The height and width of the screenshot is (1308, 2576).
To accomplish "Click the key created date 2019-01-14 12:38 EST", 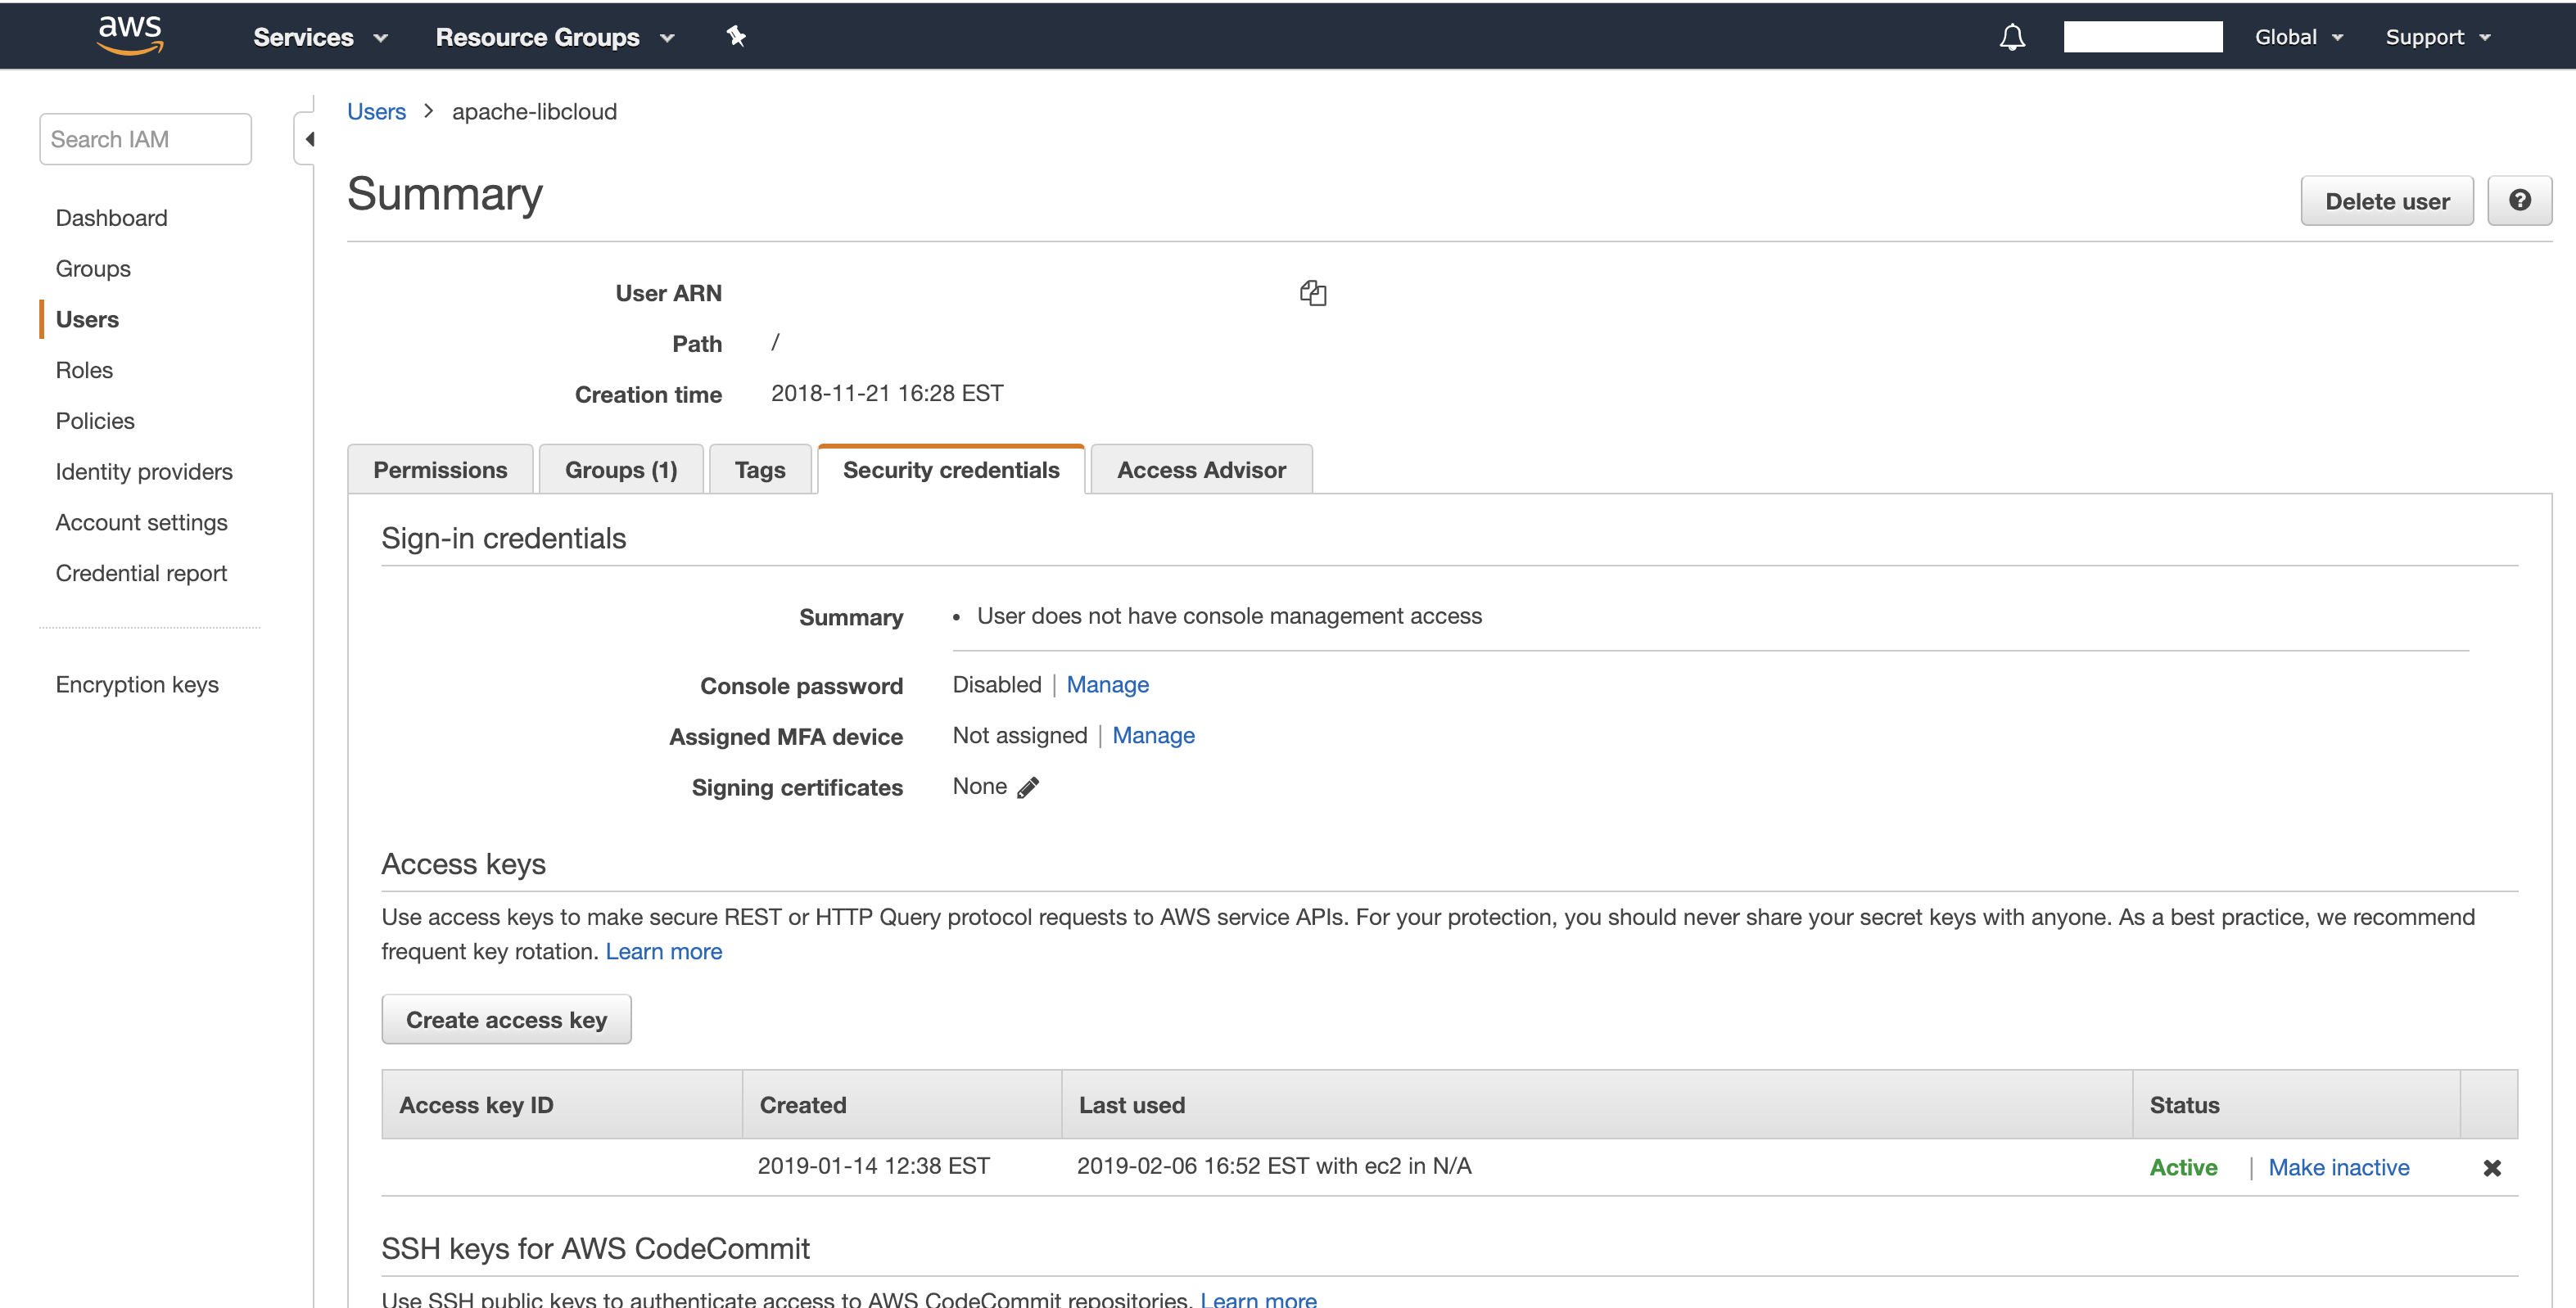I will [x=873, y=1166].
